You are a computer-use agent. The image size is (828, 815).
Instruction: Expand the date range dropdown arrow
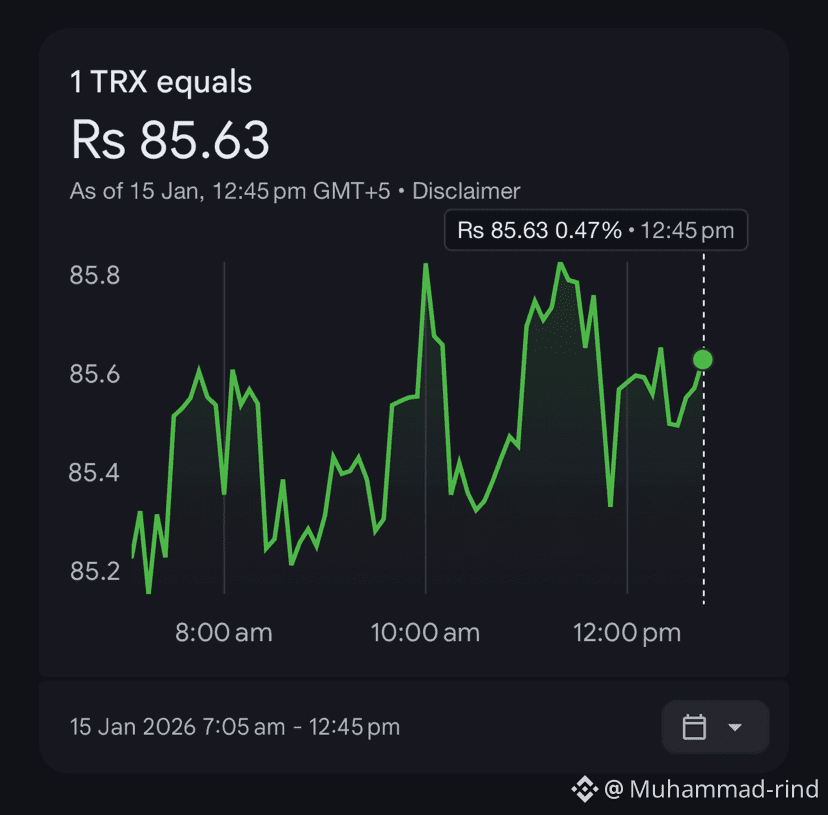tap(735, 727)
